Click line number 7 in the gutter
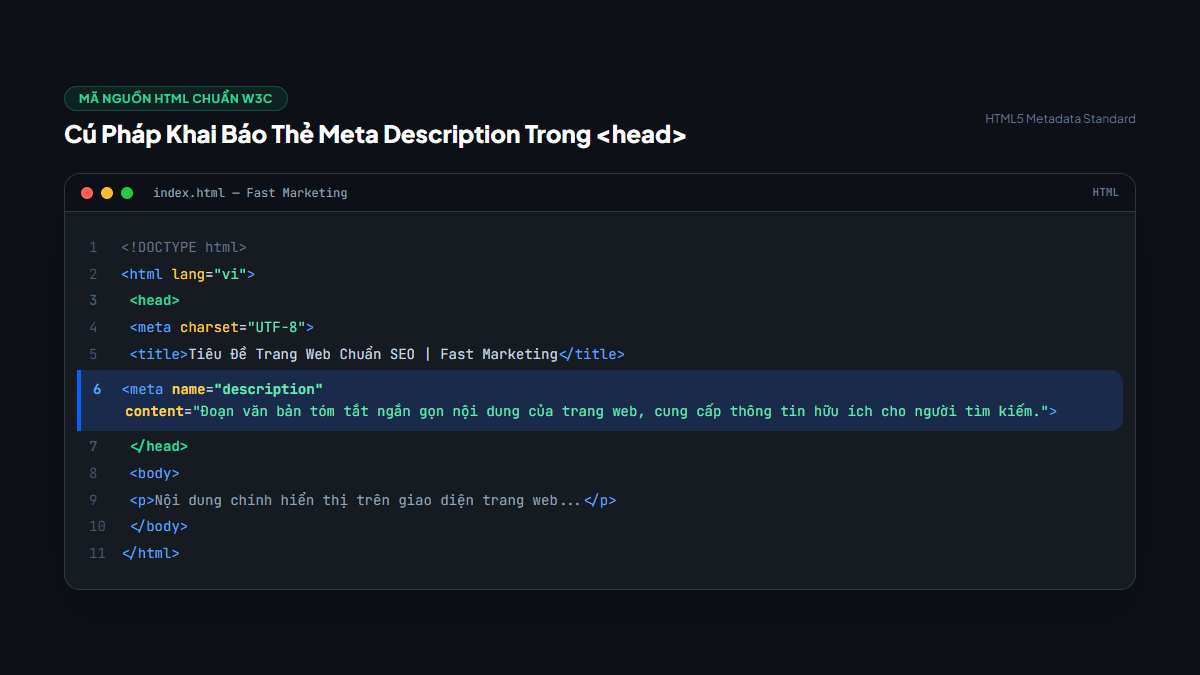Screen dimensions: 1200x675 click(93, 446)
